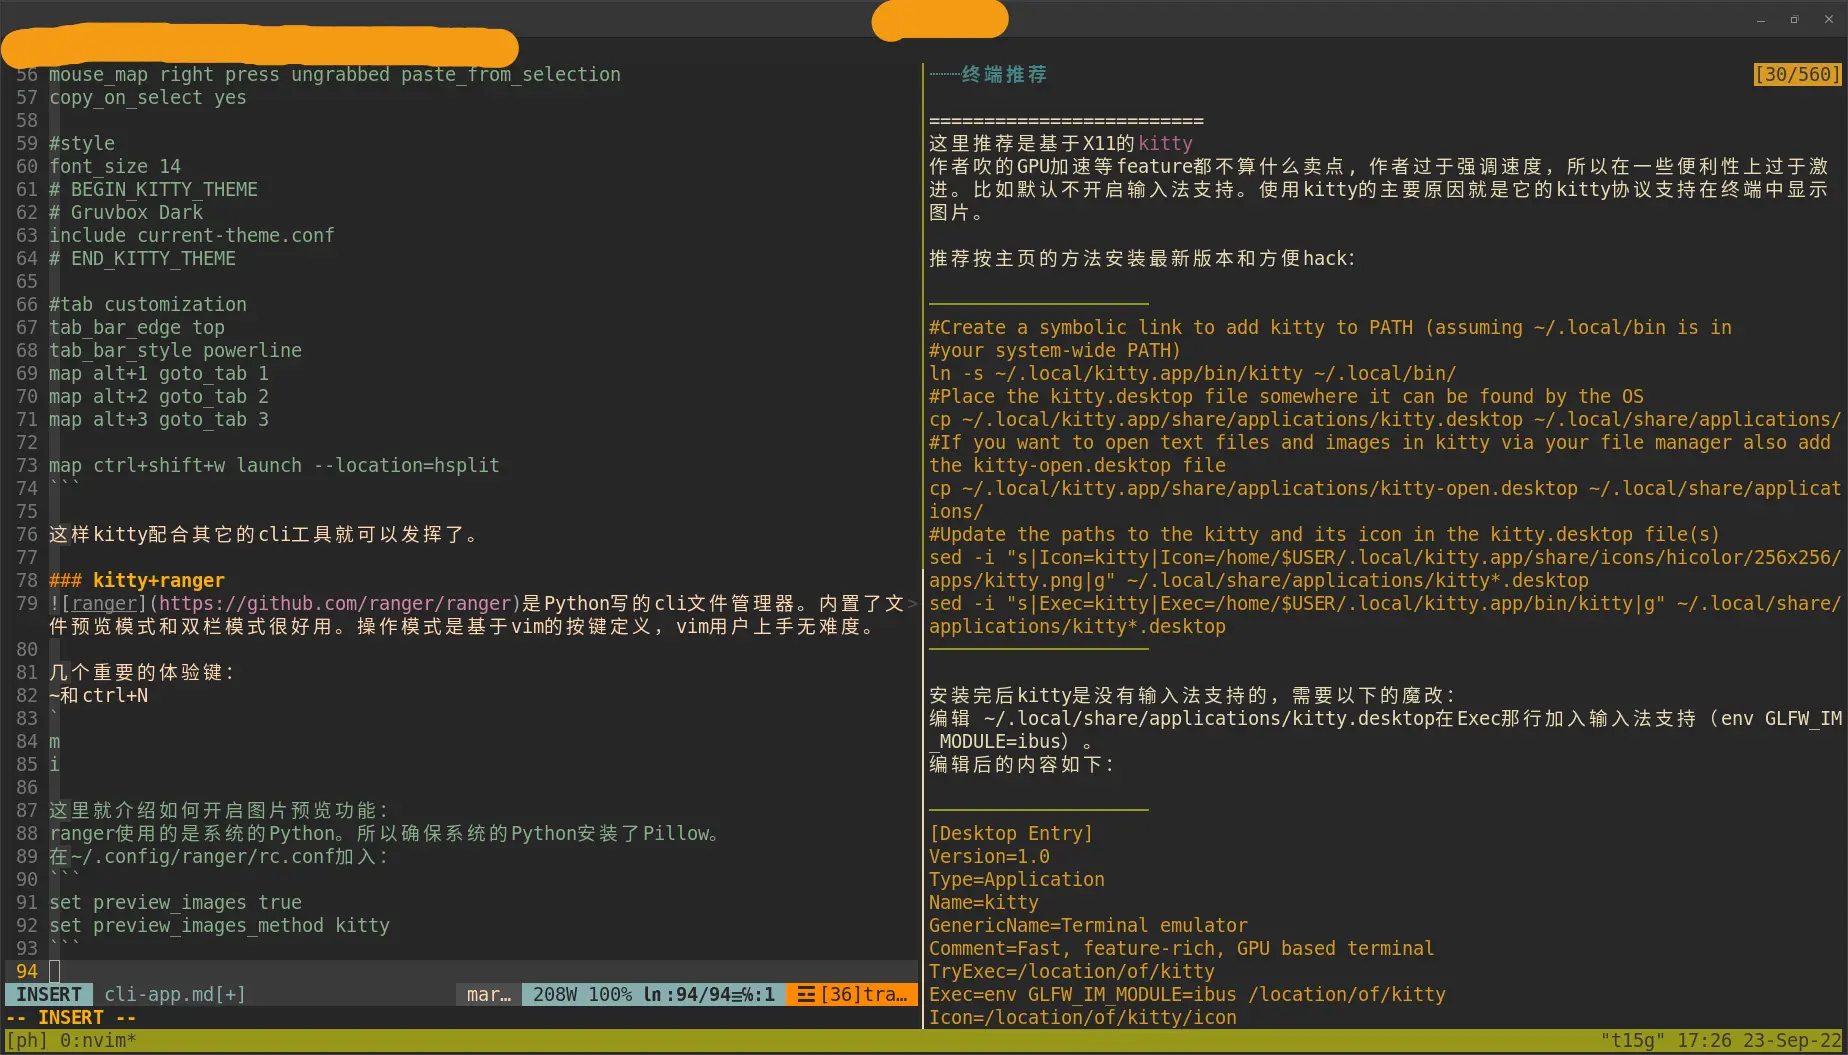This screenshot has width=1848, height=1055.
Task: Click the Type=Application line
Action: click(x=1017, y=879)
